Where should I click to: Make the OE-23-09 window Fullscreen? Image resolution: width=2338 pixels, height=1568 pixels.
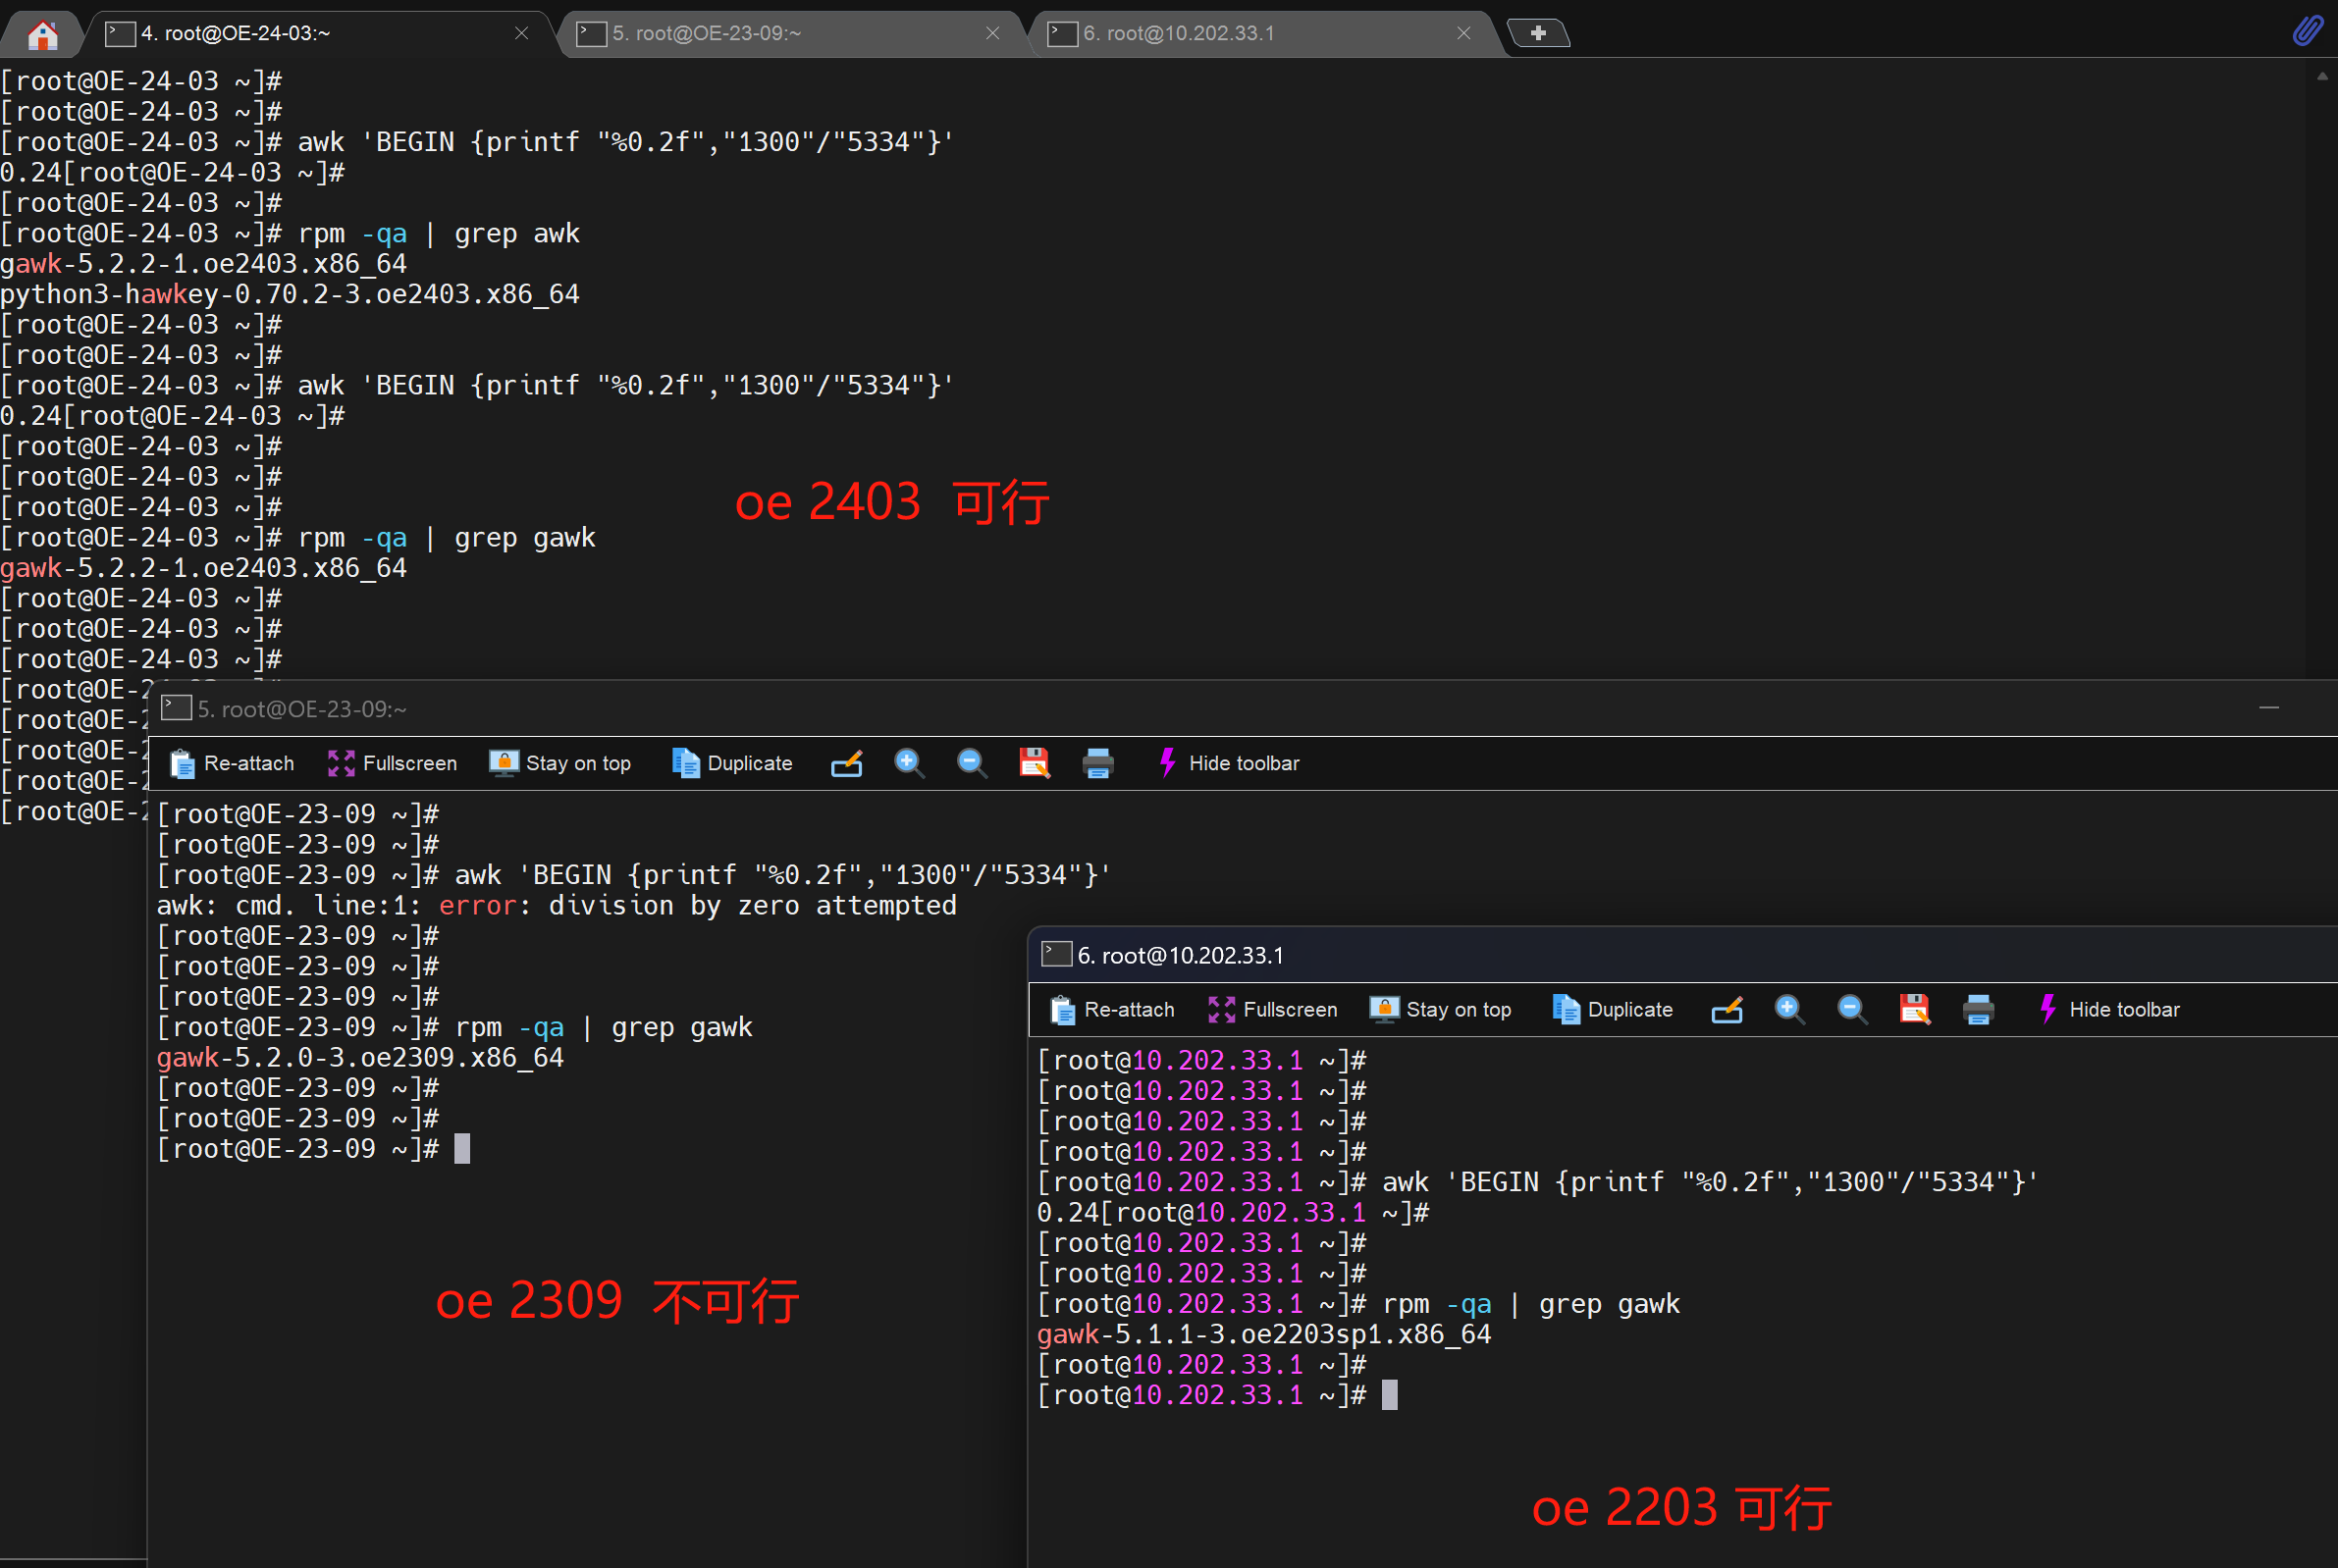tap(392, 763)
